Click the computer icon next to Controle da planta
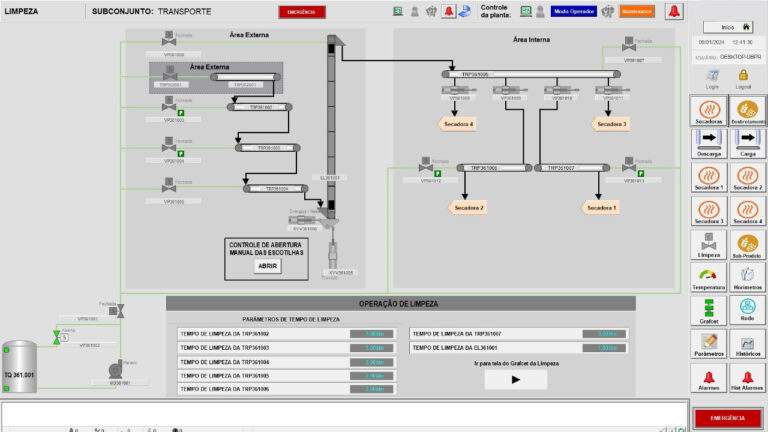 pos(526,11)
